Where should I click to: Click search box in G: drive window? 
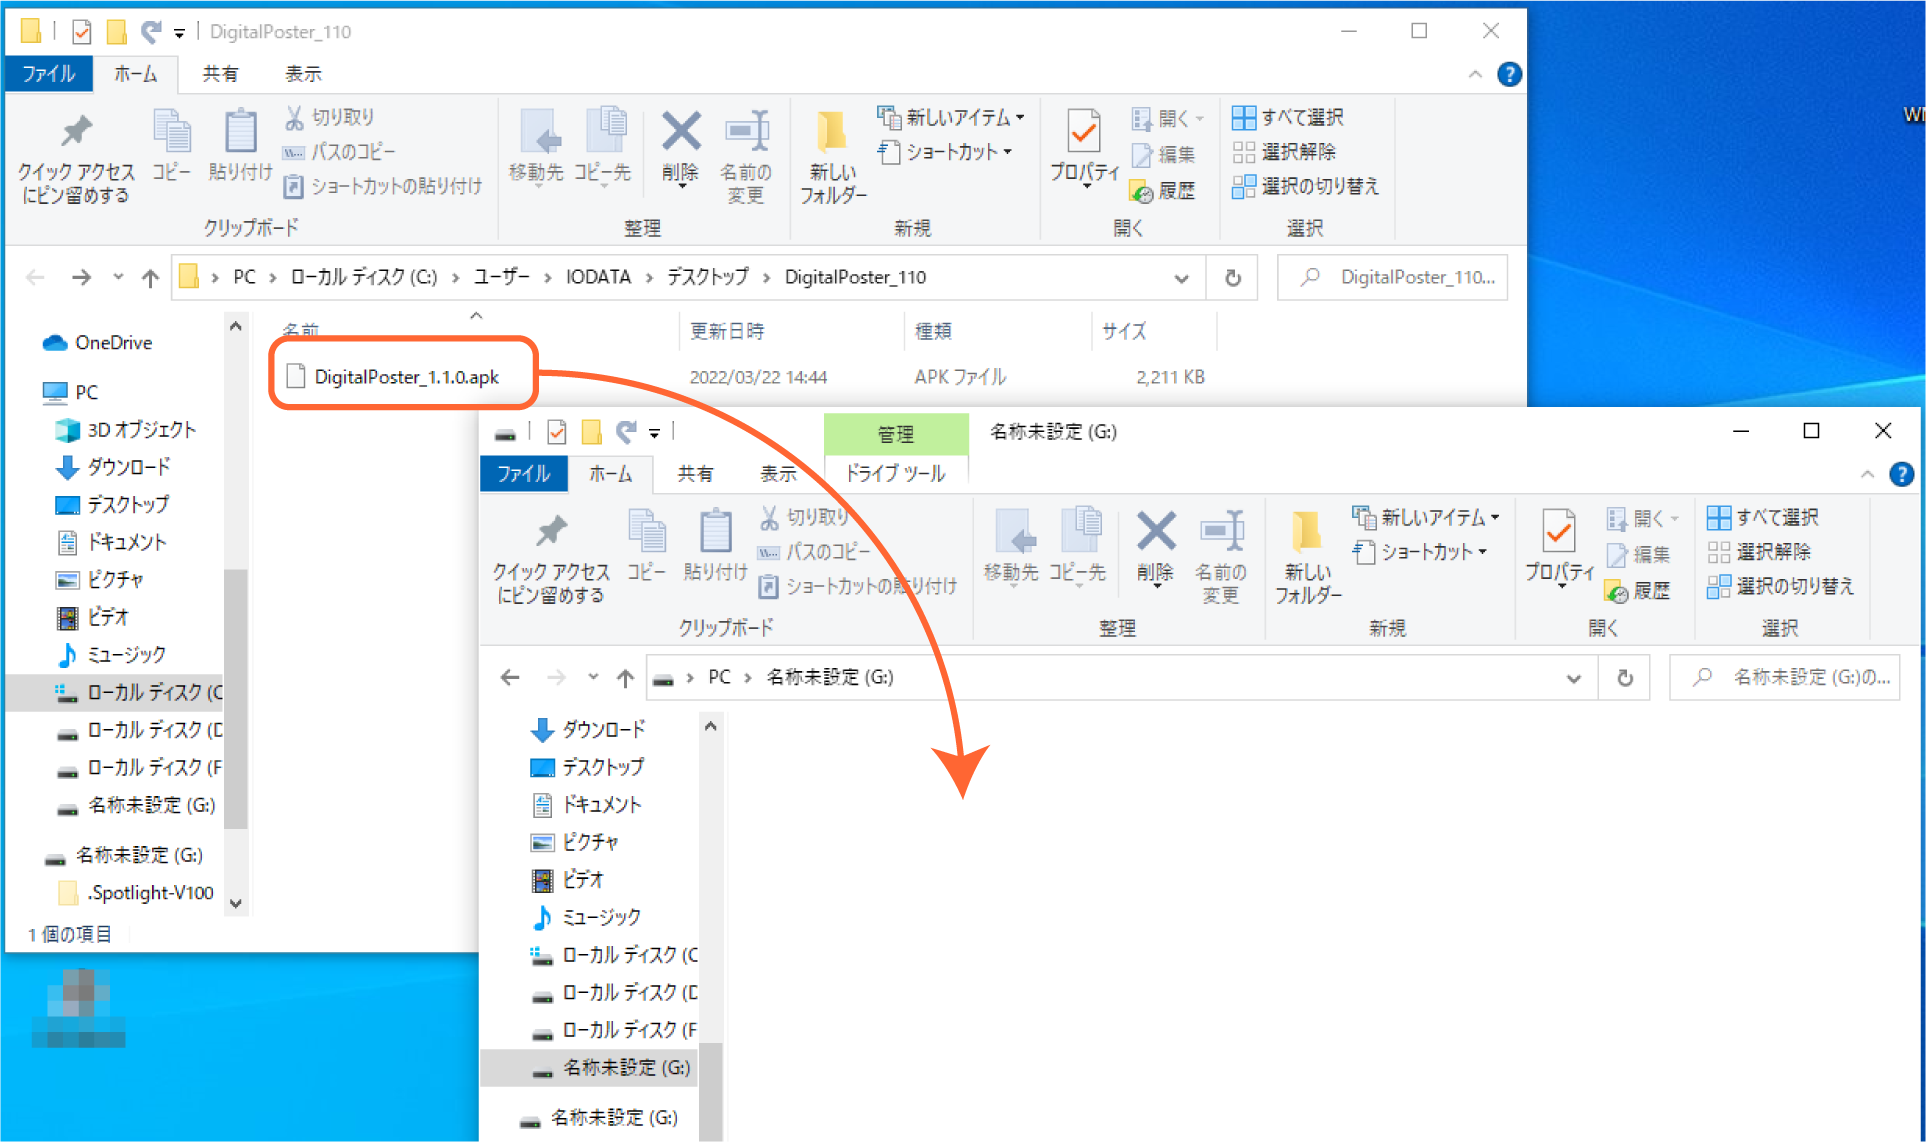tap(1784, 678)
